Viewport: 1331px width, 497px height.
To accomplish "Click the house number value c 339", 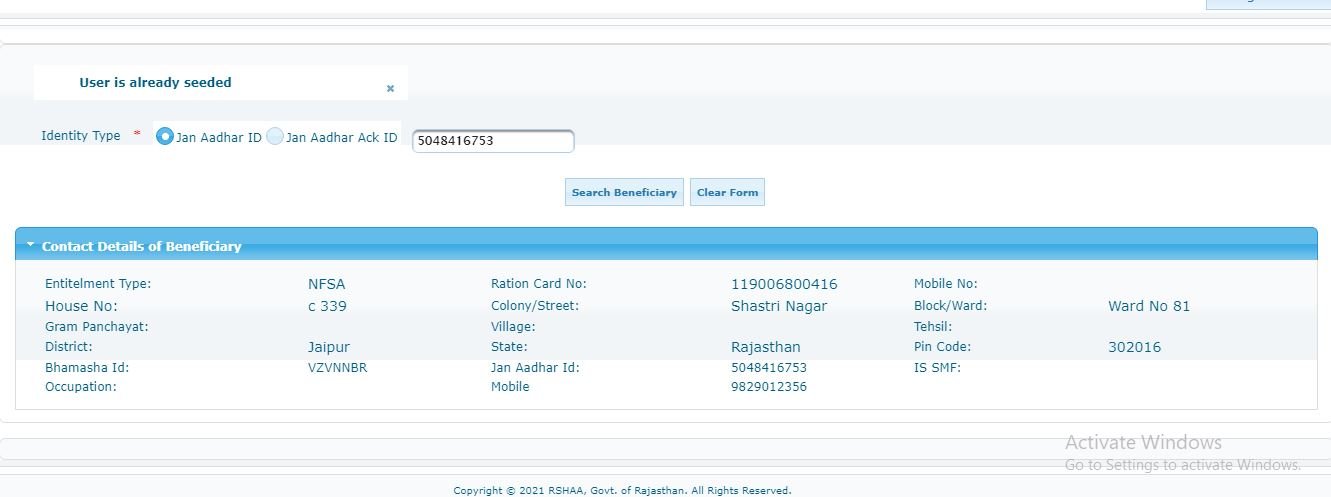I will pyautogui.click(x=327, y=306).
